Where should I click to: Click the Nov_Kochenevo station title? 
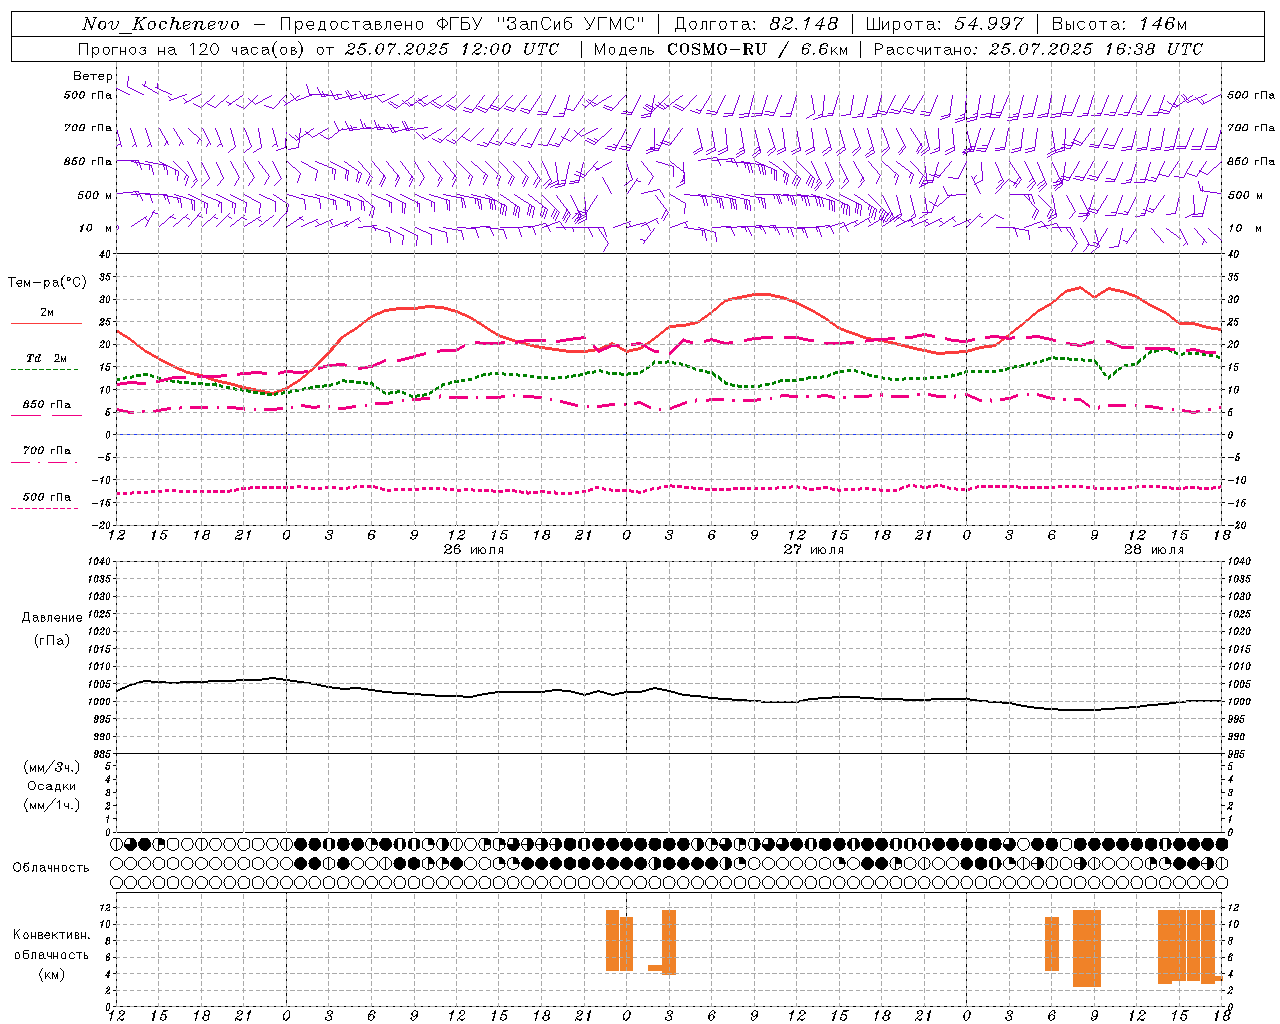(161, 24)
